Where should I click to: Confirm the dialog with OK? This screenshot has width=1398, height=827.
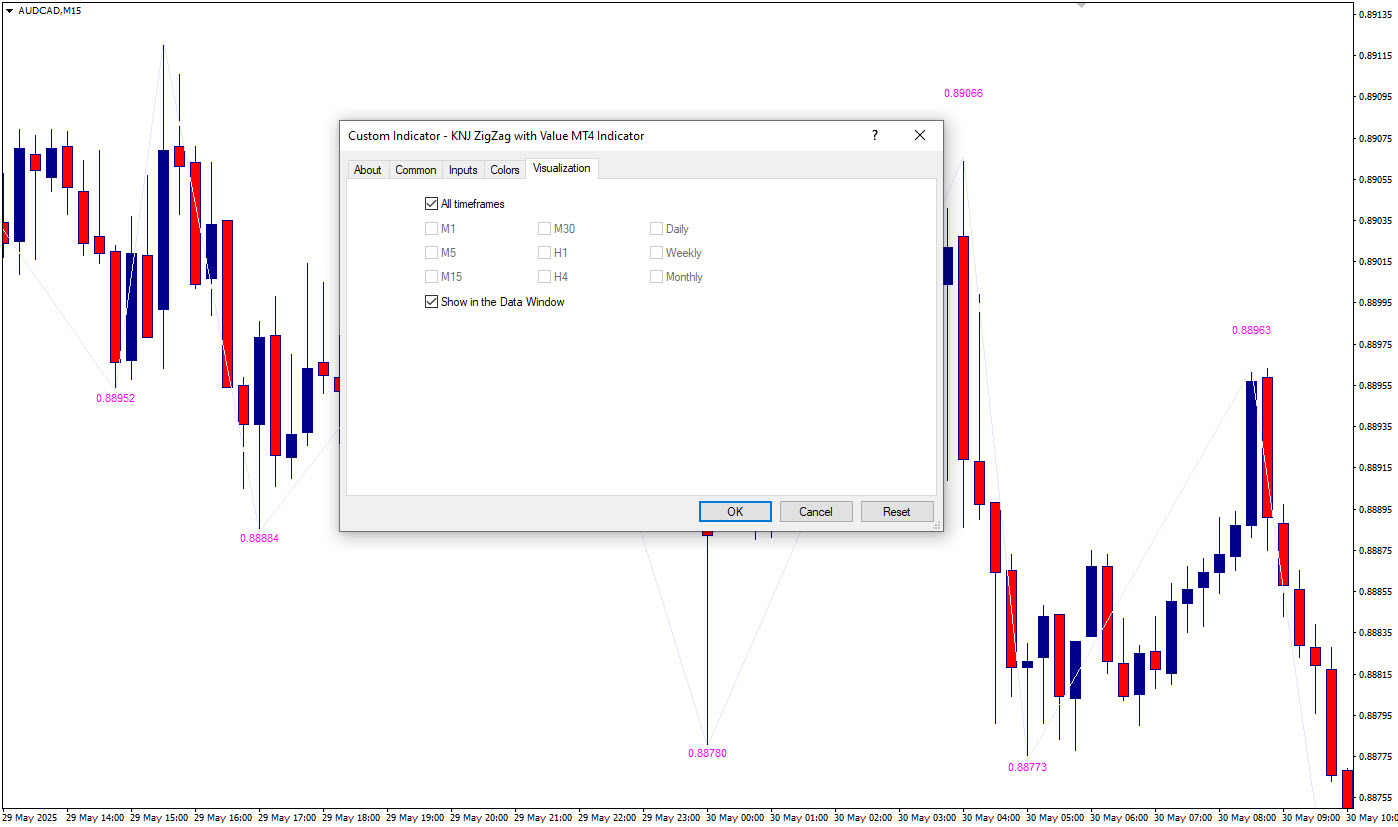(735, 512)
